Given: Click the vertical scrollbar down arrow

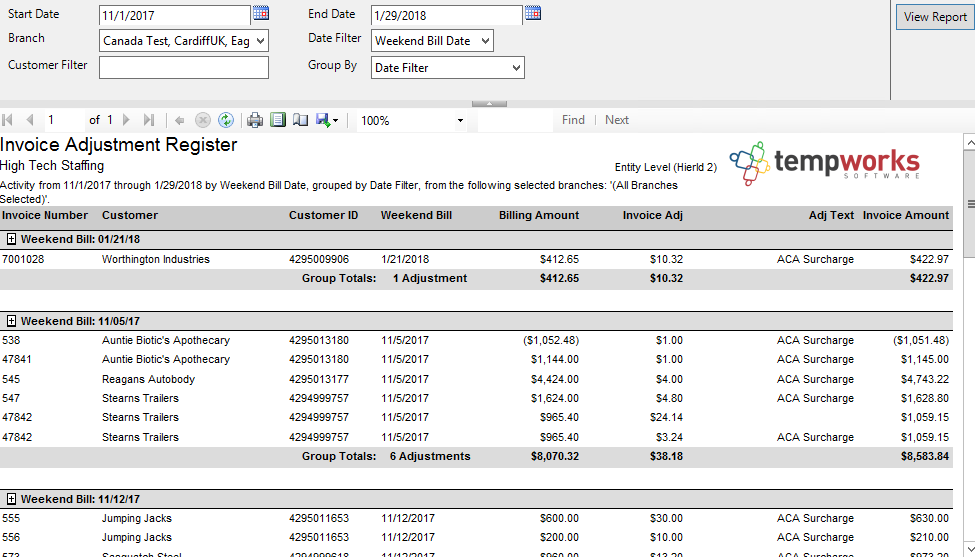Looking at the screenshot, I should pos(969,548).
